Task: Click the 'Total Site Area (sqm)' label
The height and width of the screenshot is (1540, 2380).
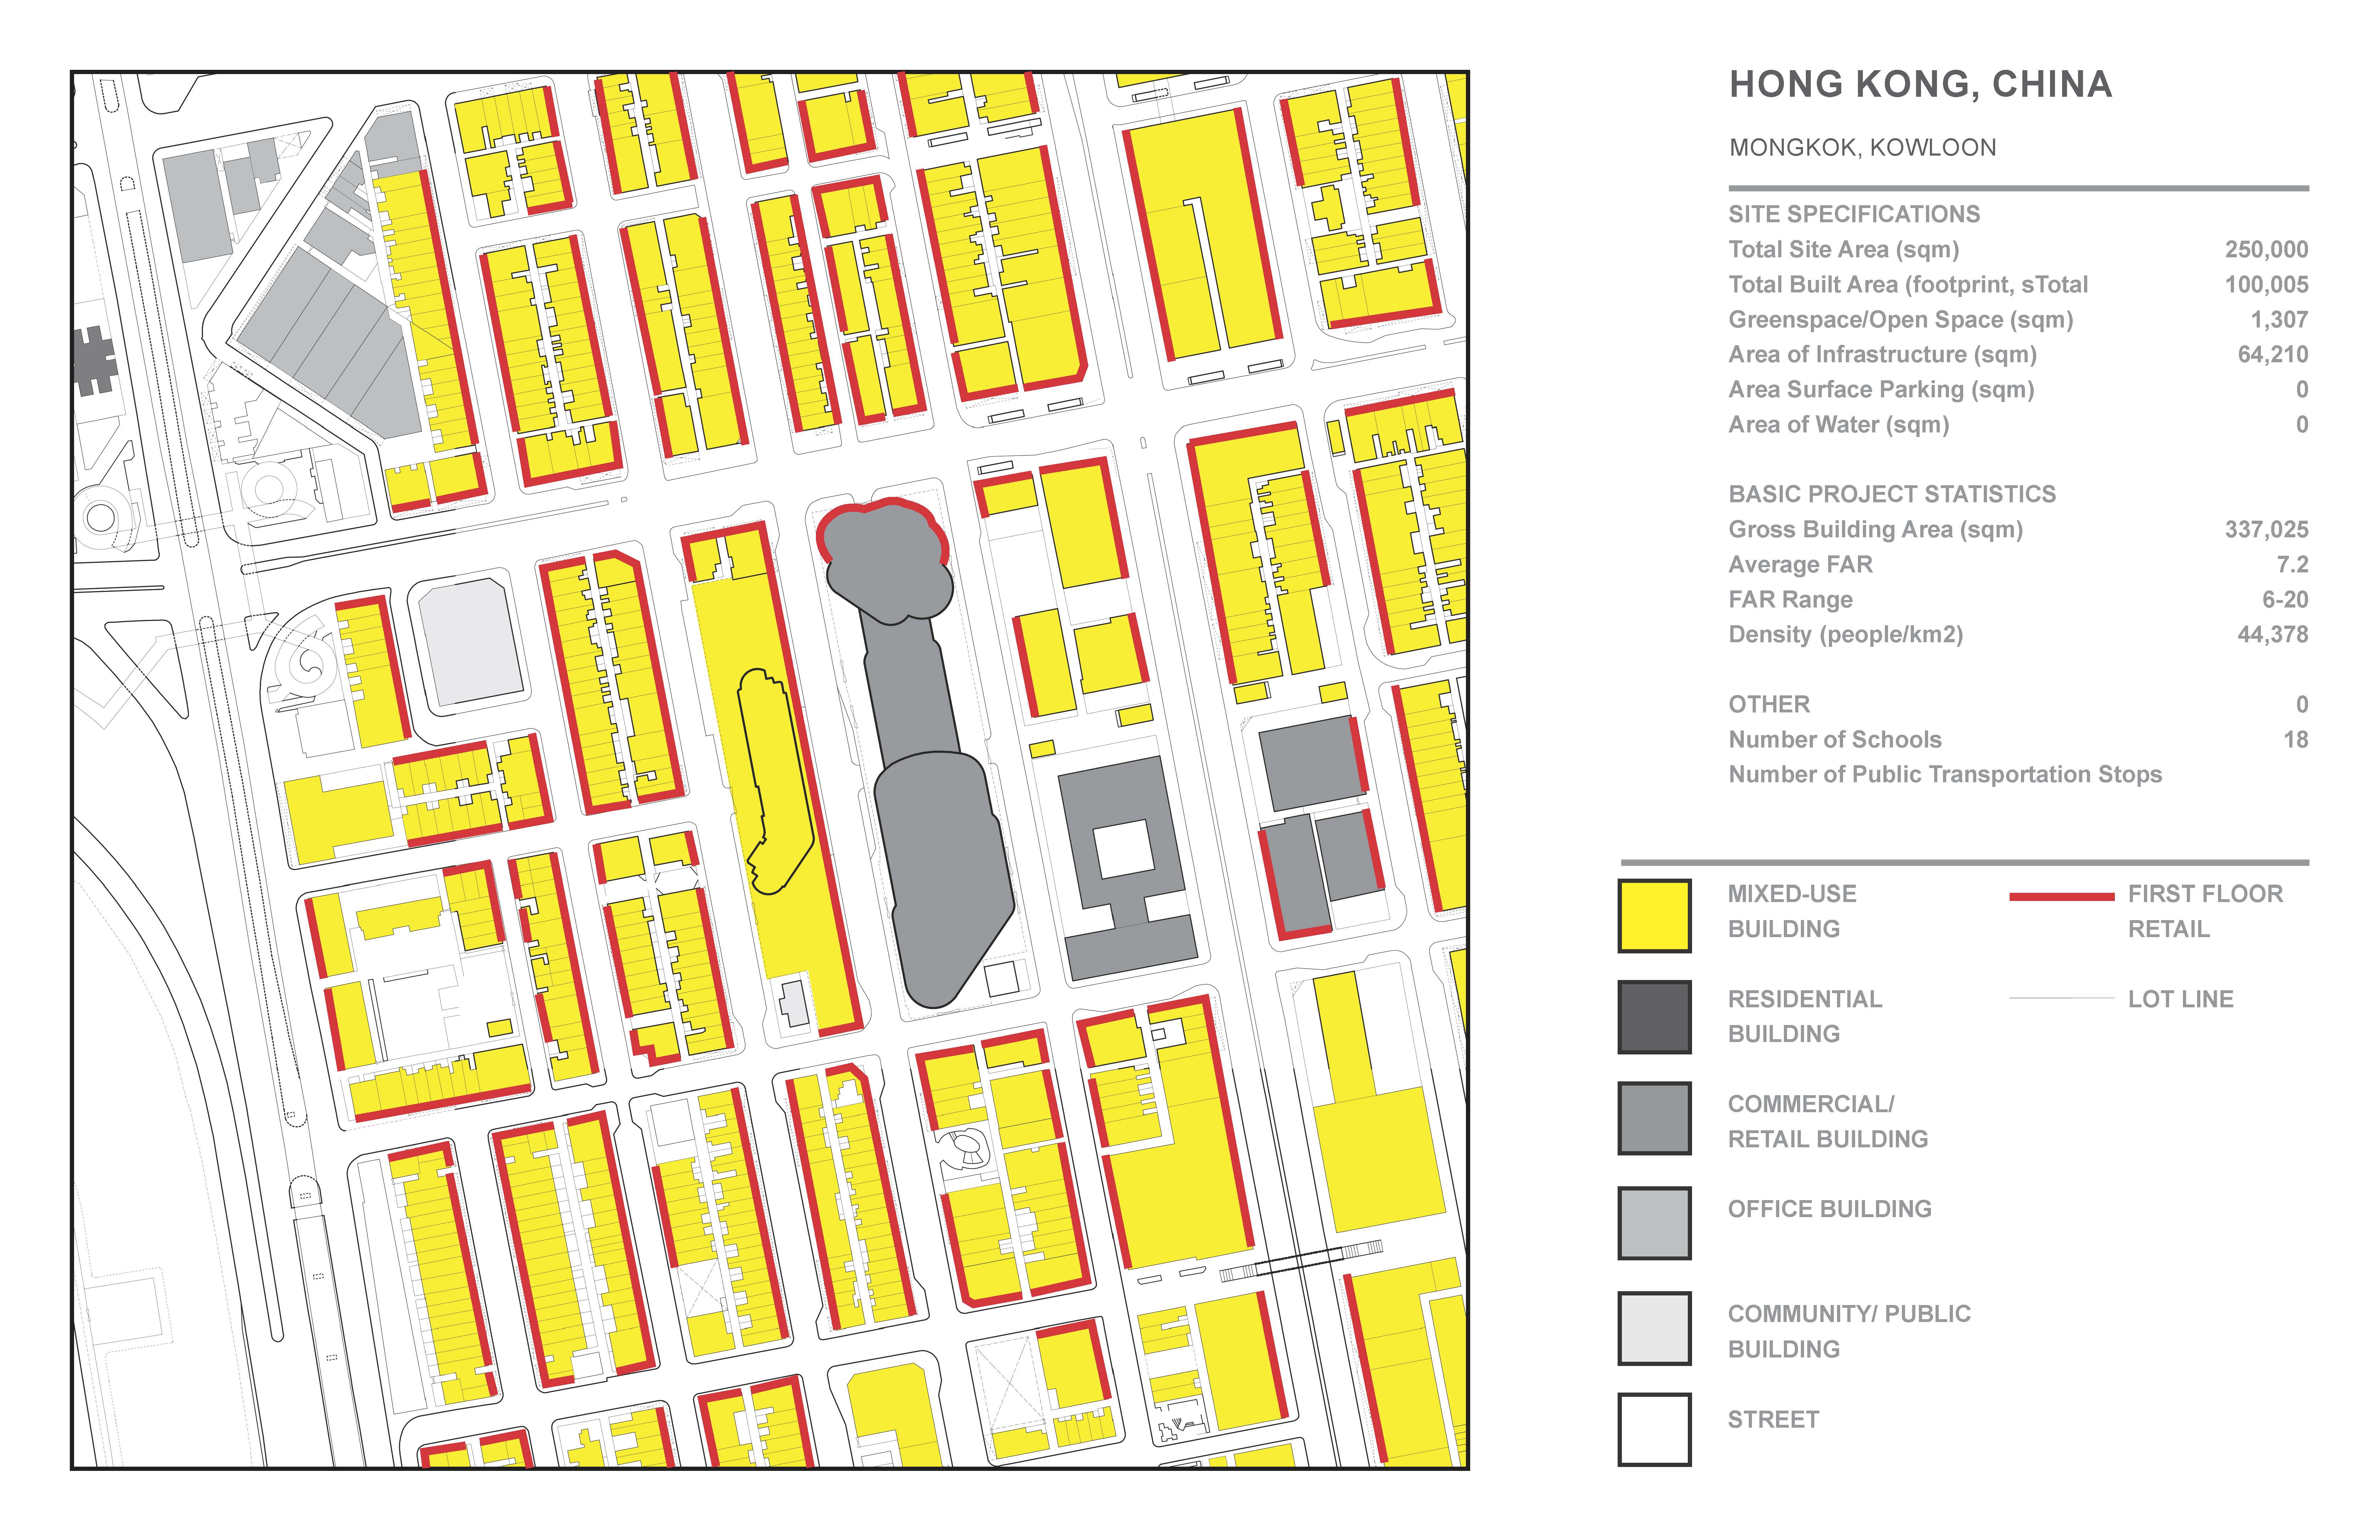Action: click(x=1844, y=249)
